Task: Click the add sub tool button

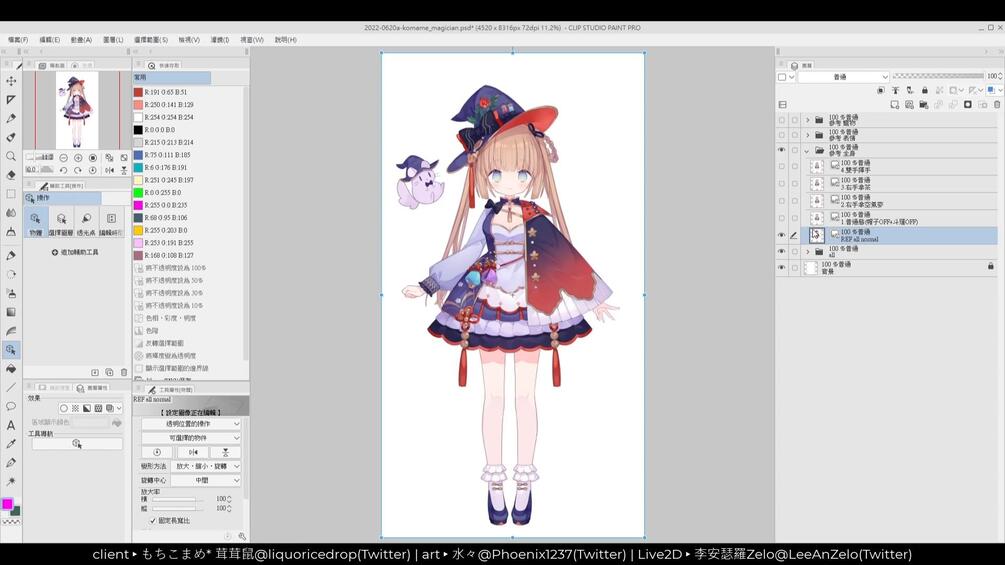Action: tap(75, 252)
